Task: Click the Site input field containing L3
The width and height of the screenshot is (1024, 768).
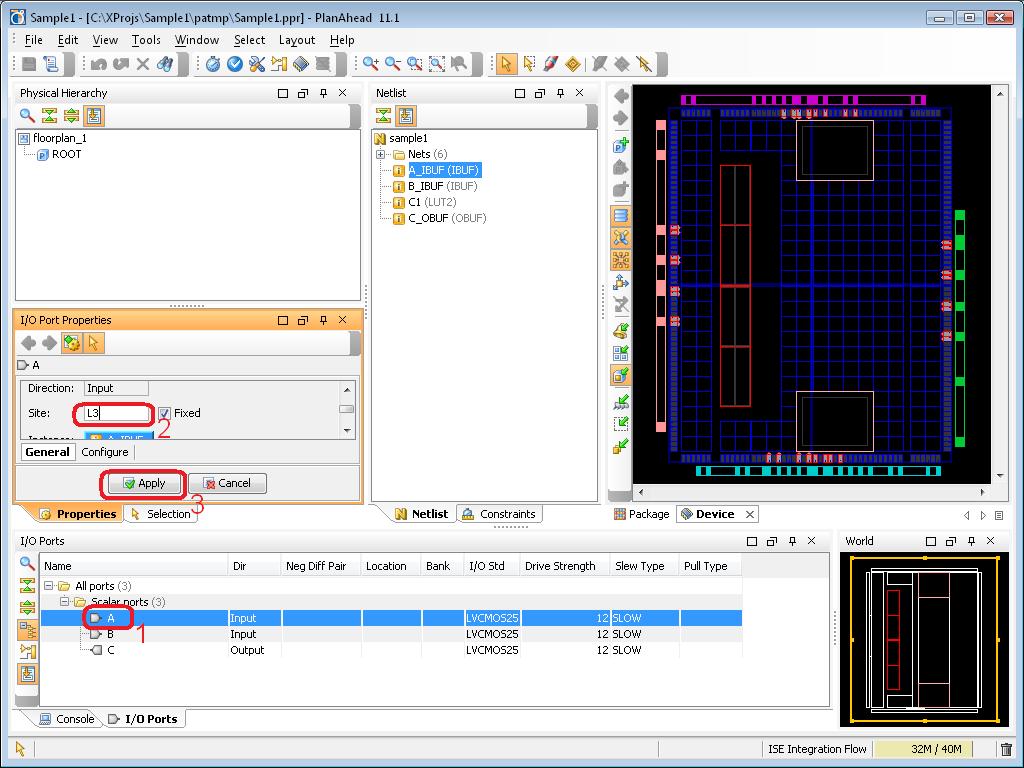Action: 116,413
